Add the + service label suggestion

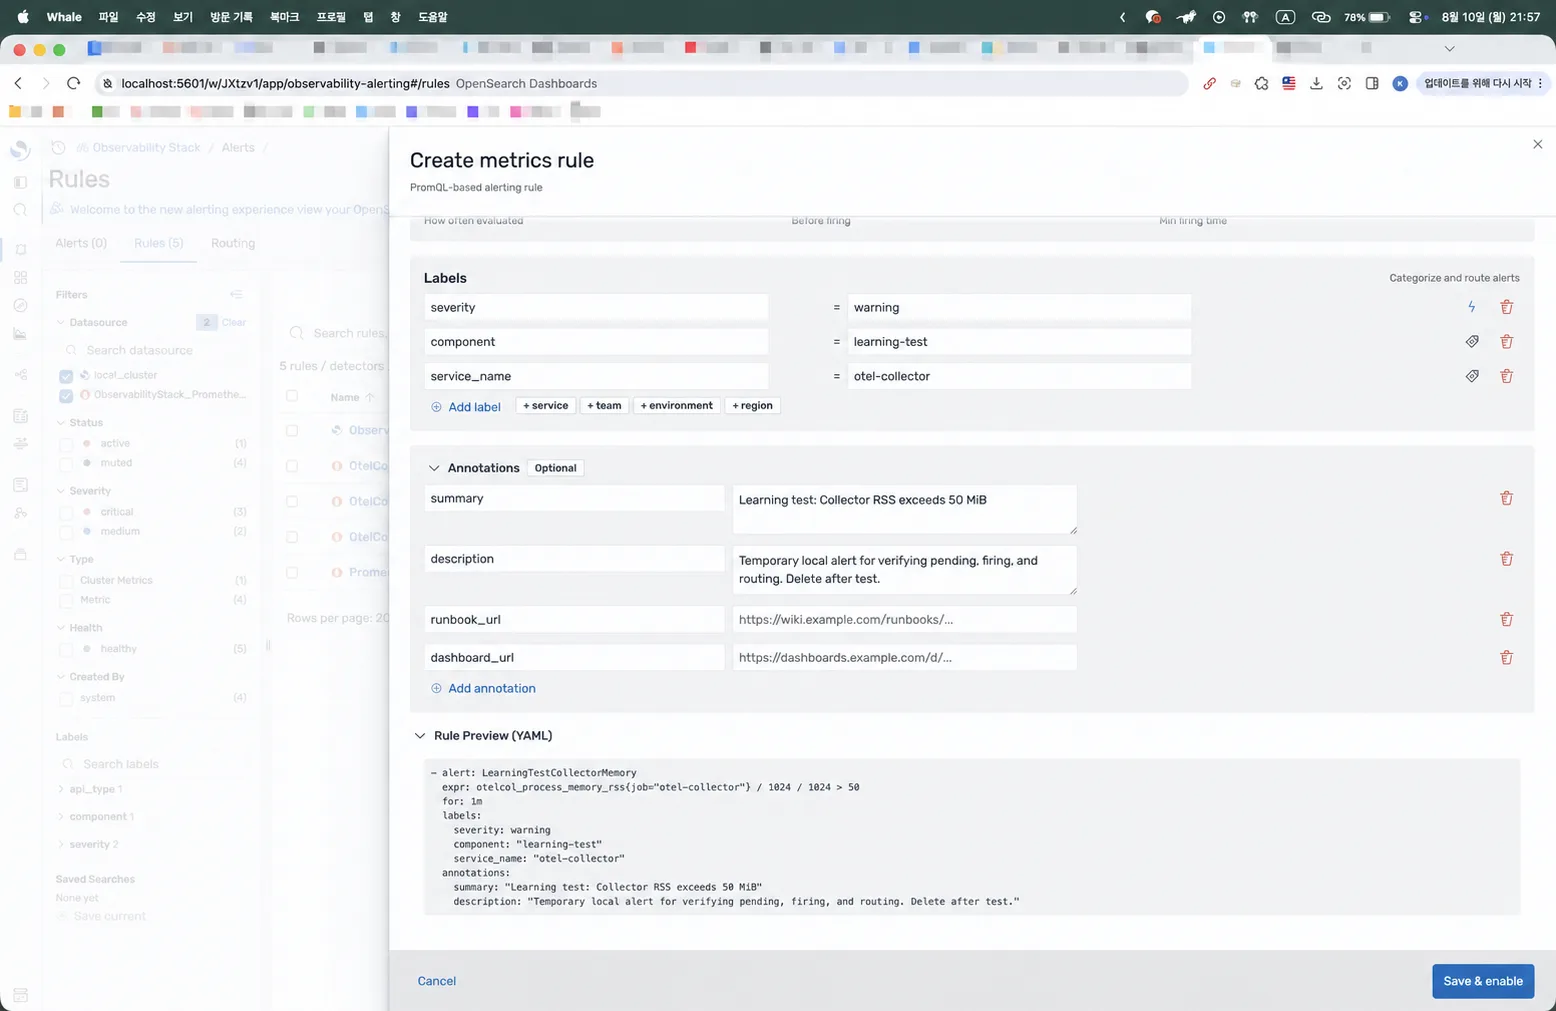coord(546,405)
